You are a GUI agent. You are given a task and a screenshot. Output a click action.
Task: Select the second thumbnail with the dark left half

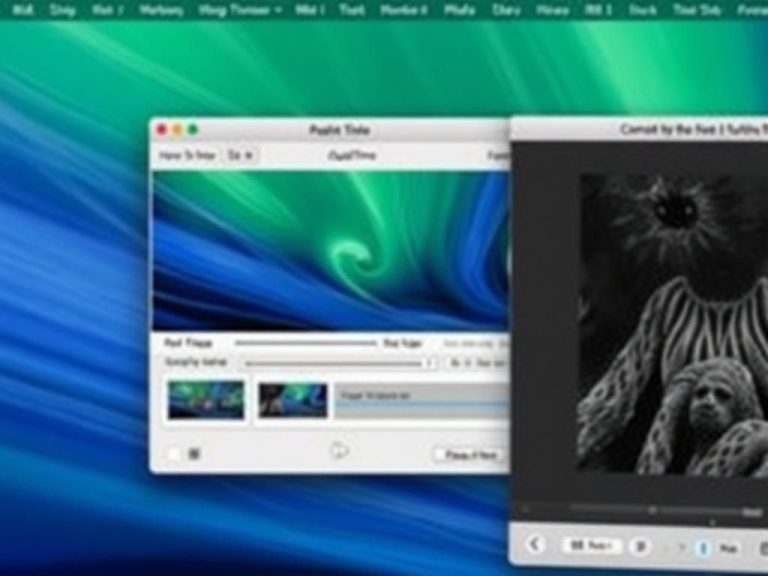[293, 400]
